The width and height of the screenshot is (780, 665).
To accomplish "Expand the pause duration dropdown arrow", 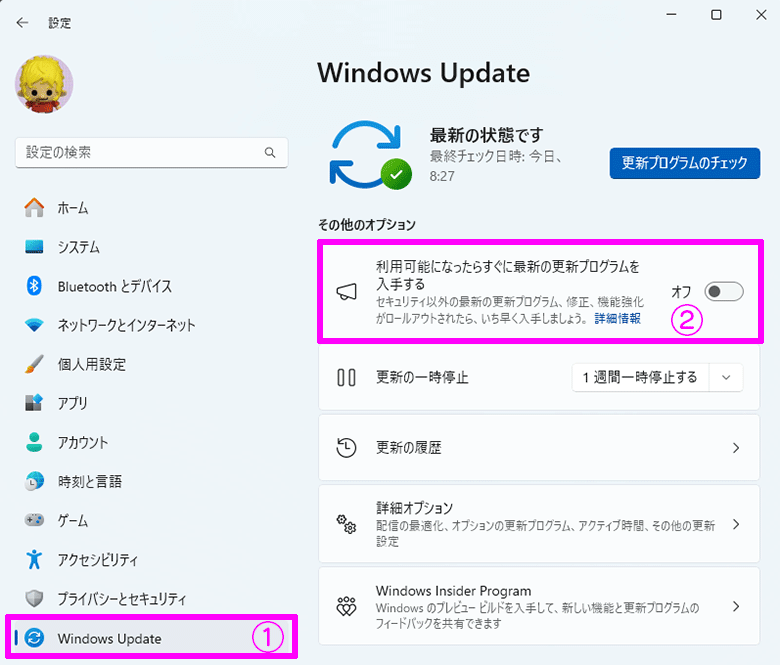I will click(x=726, y=378).
